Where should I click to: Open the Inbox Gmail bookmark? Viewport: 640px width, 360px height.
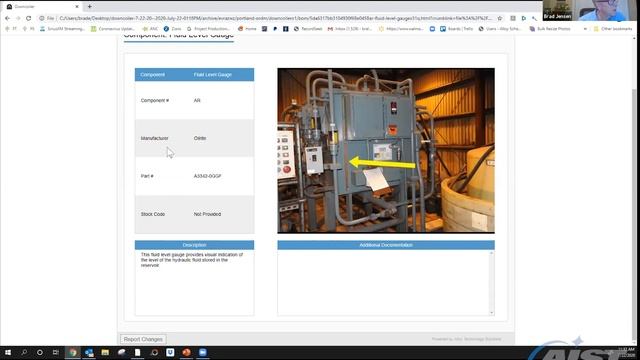349,29
